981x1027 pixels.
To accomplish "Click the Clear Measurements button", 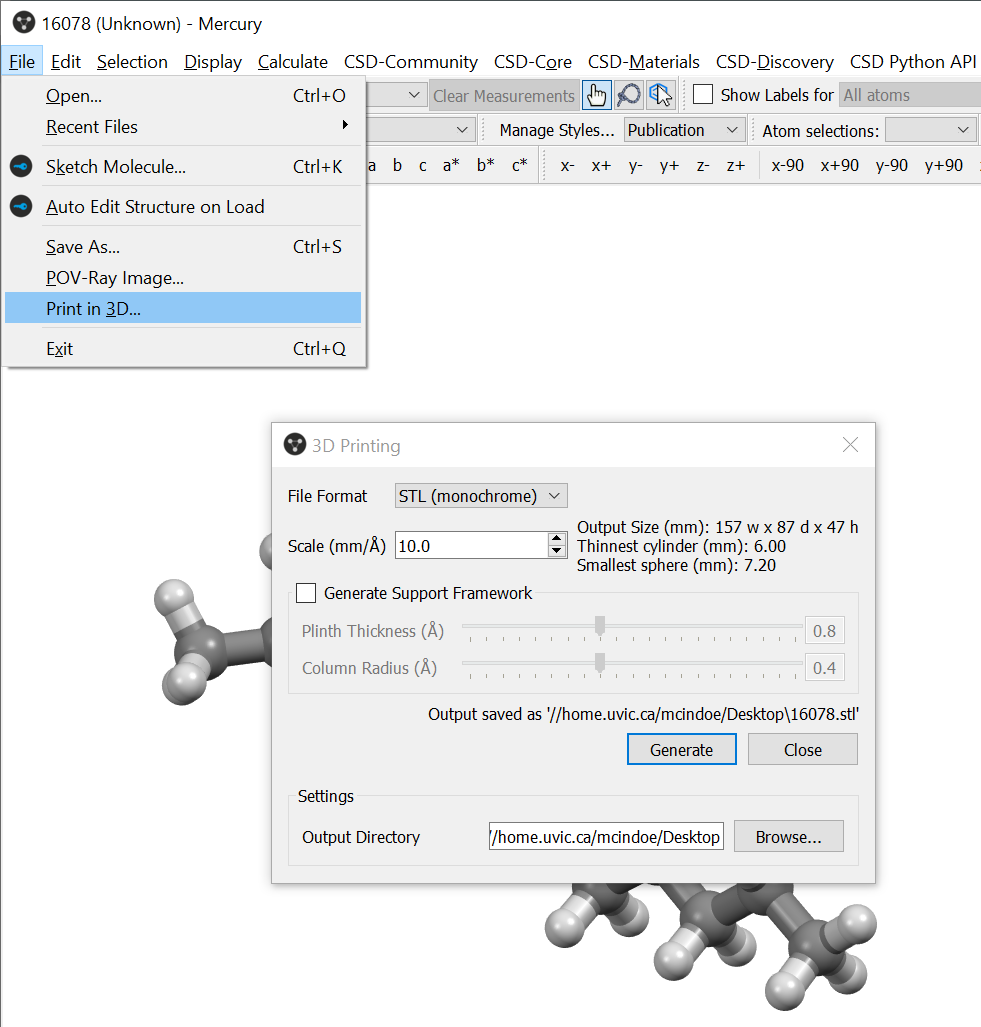I will (504, 96).
